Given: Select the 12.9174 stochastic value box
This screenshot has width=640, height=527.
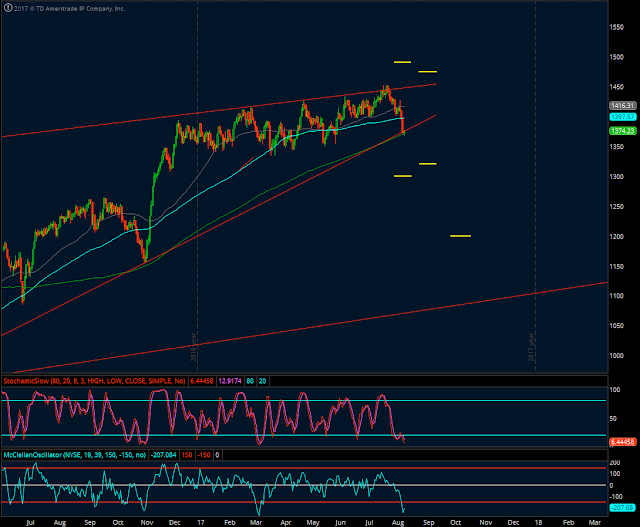Looking at the screenshot, I should pos(230,381).
